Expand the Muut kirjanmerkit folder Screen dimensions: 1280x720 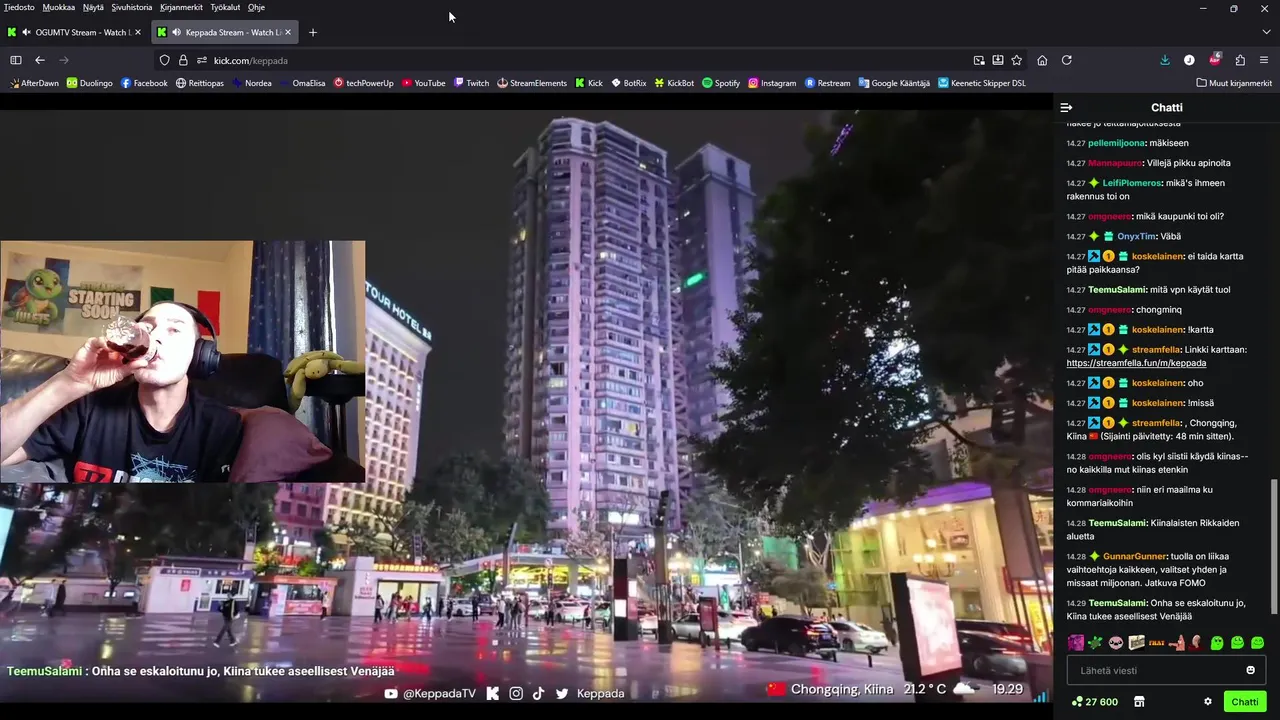(1233, 83)
